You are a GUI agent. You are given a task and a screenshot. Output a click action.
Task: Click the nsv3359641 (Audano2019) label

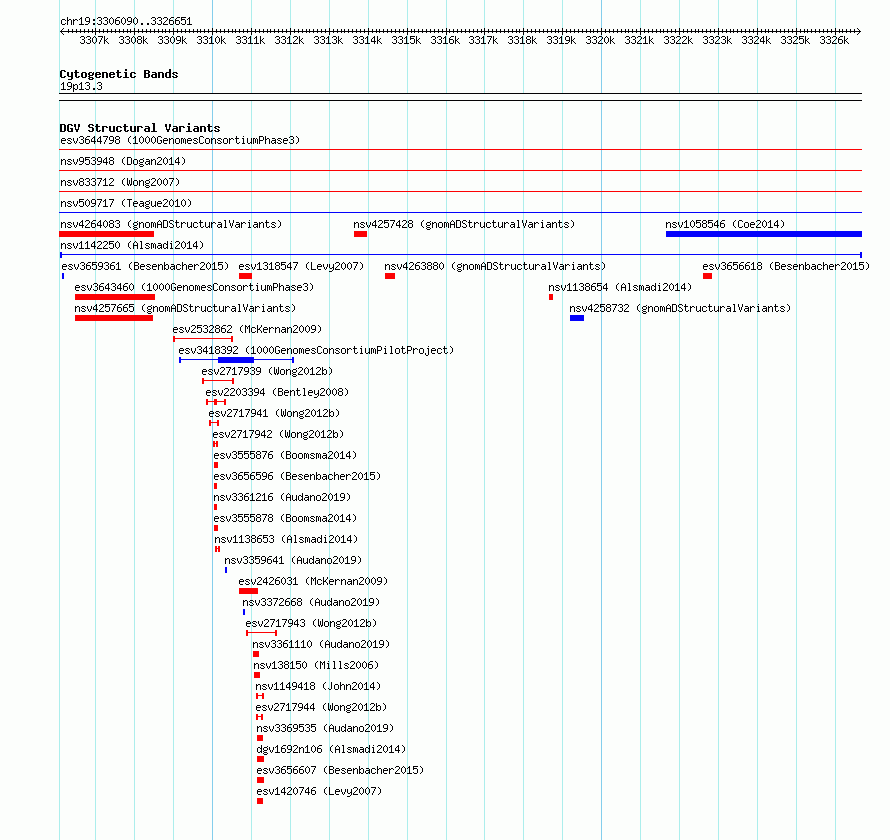pos(293,560)
